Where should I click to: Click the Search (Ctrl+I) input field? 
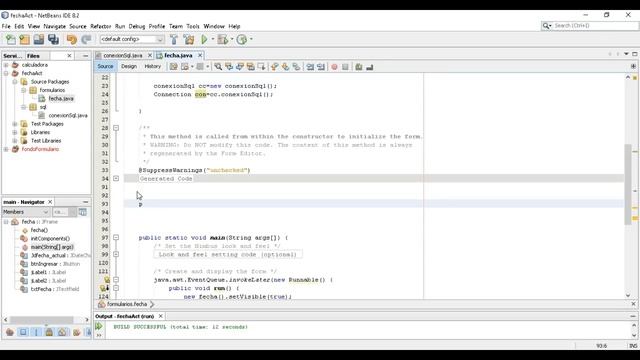595,26
